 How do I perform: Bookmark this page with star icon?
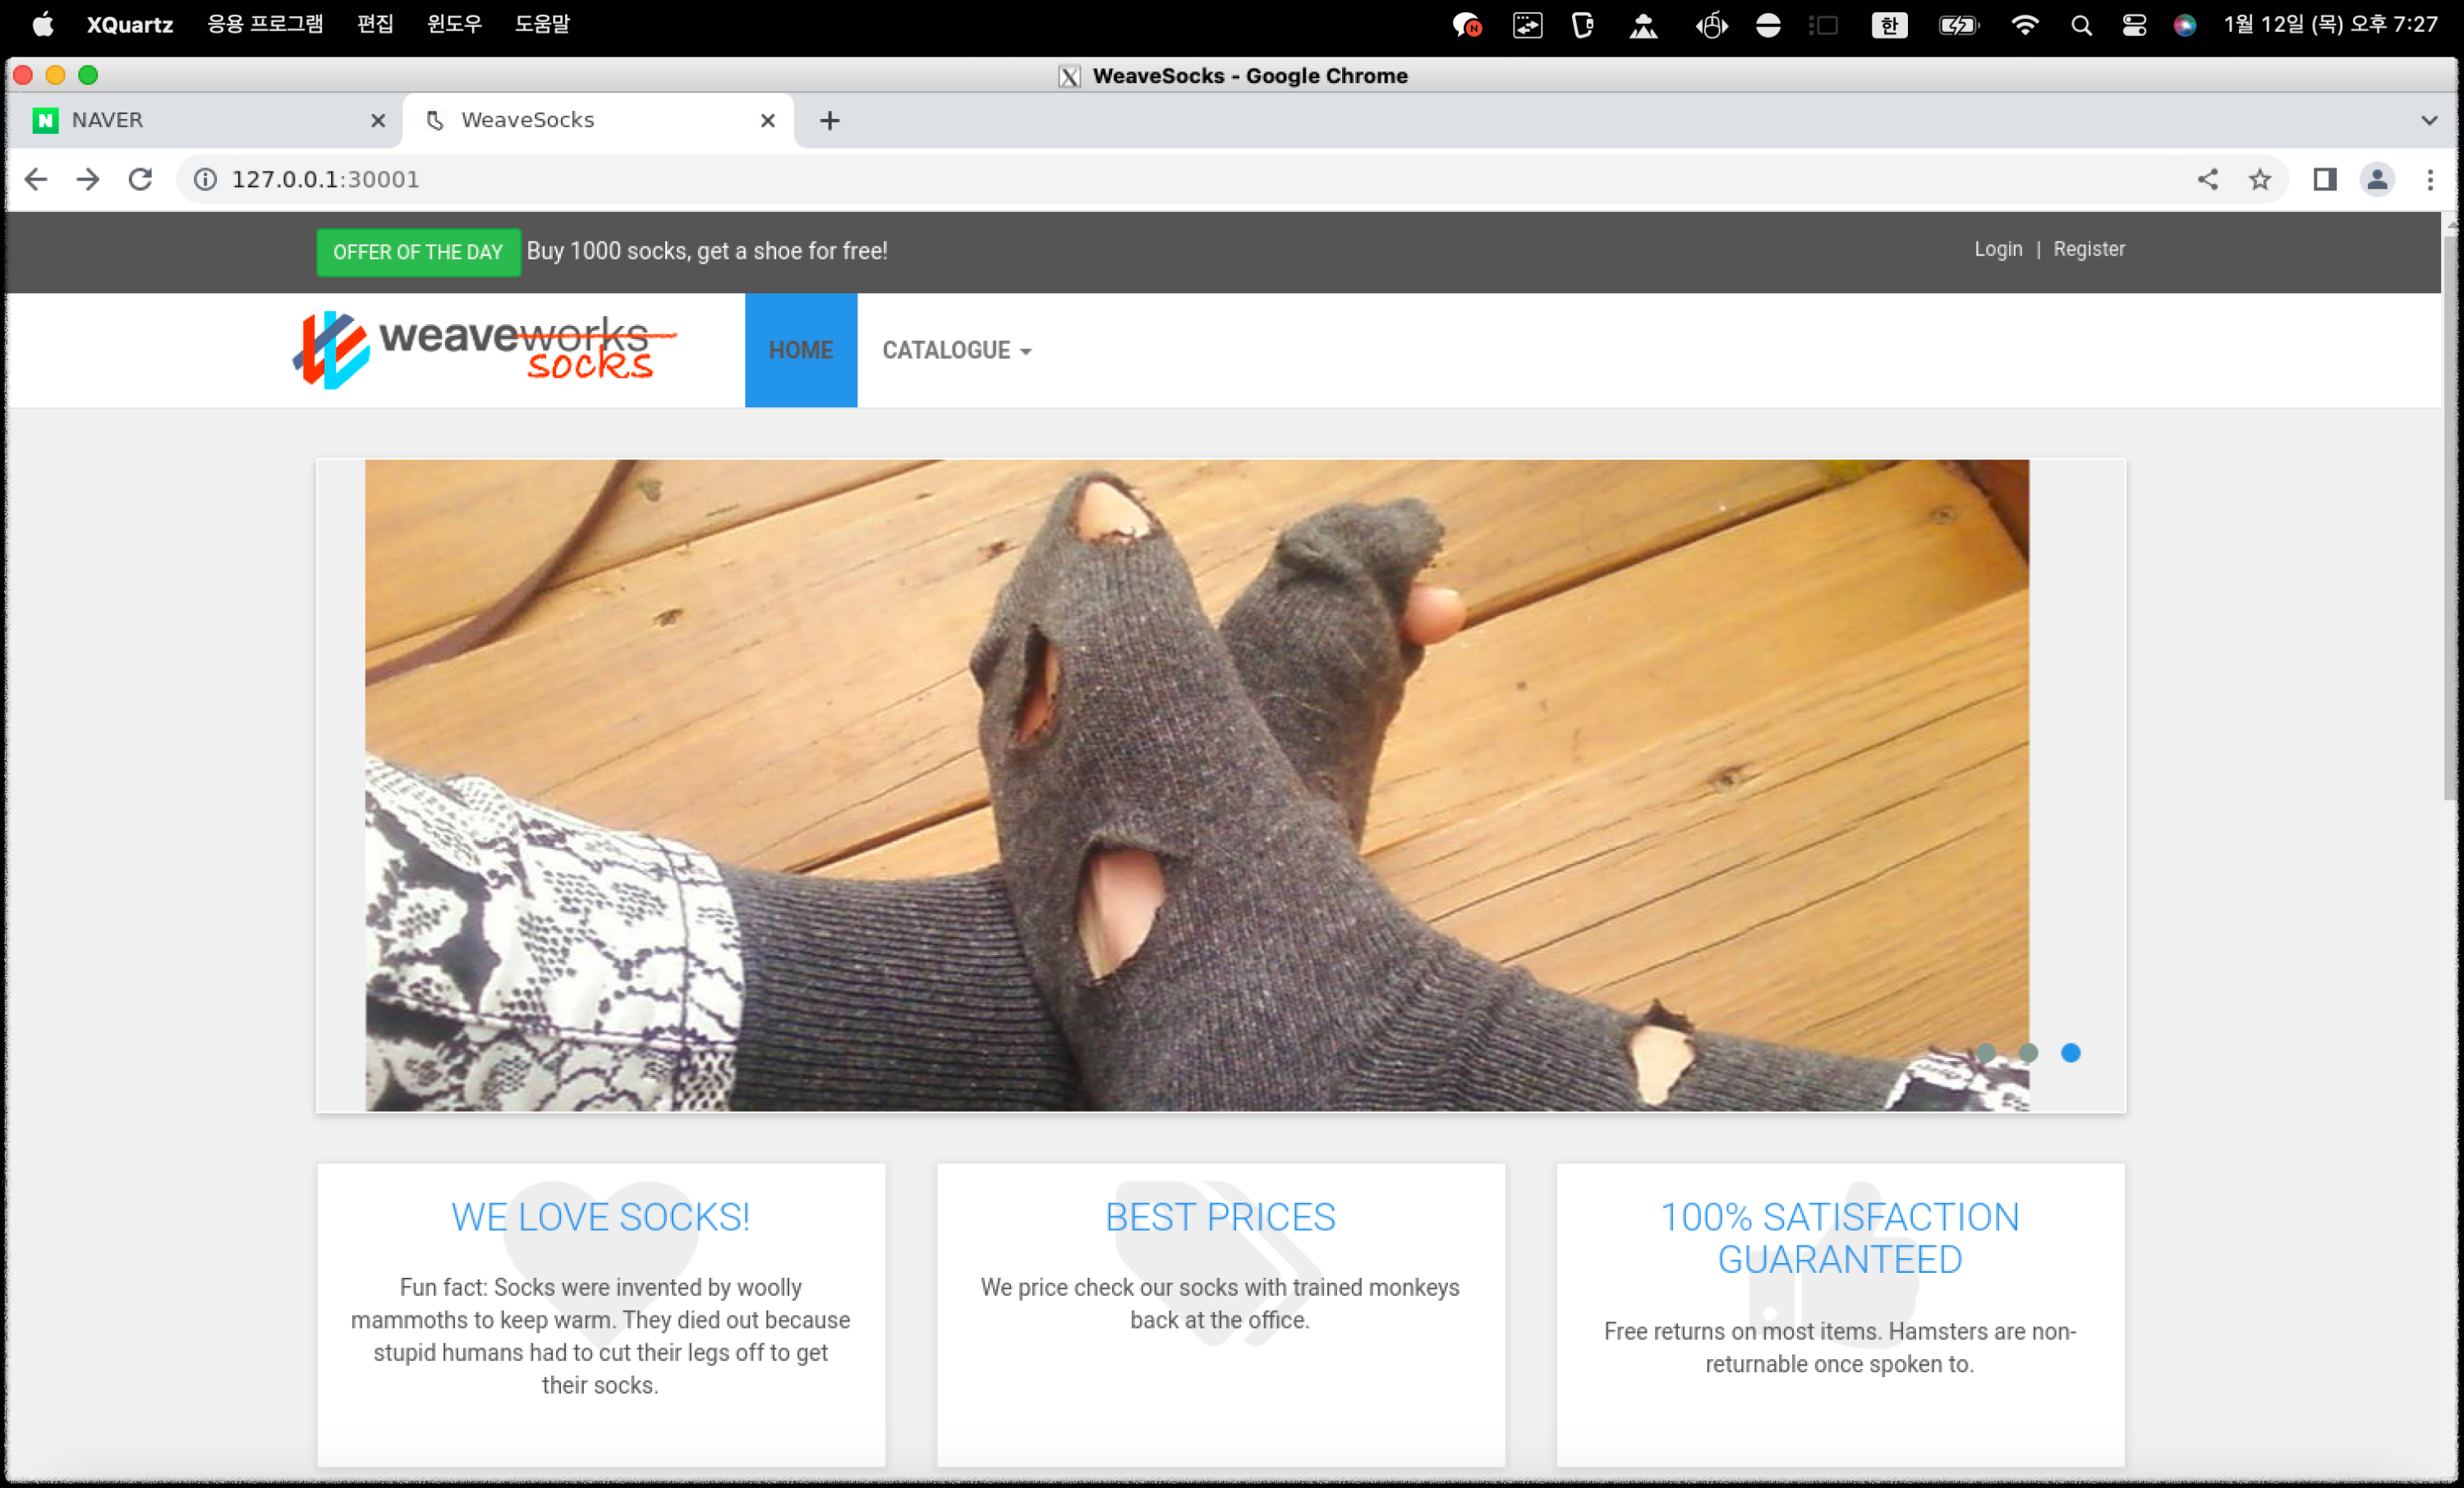[2260, 180]
